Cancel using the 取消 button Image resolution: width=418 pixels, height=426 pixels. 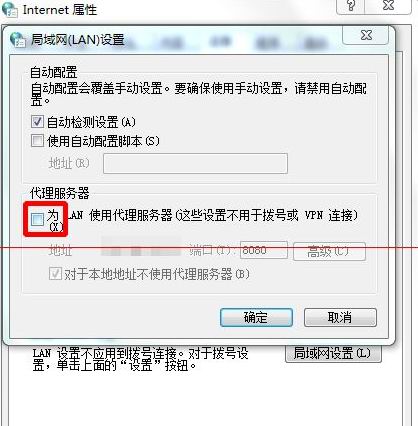[x=340, y=317]
